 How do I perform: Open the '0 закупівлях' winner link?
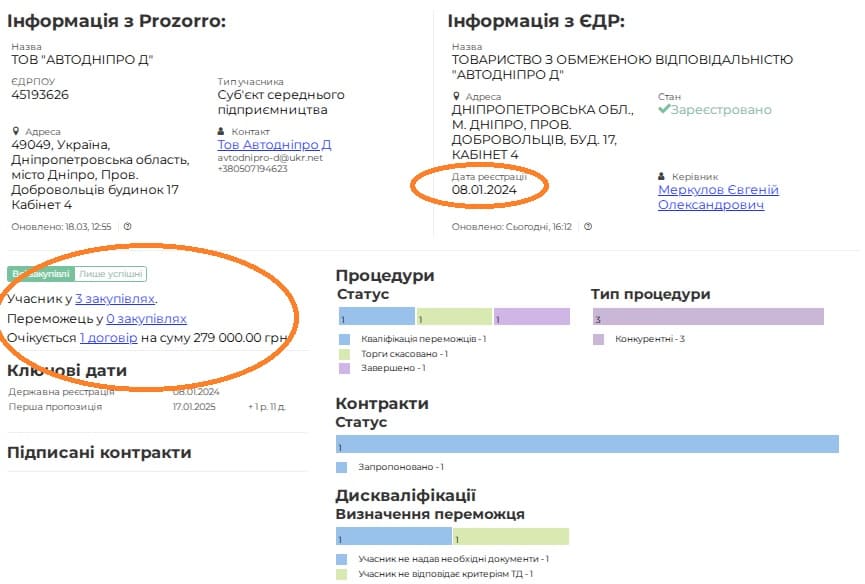click(146, 319)
